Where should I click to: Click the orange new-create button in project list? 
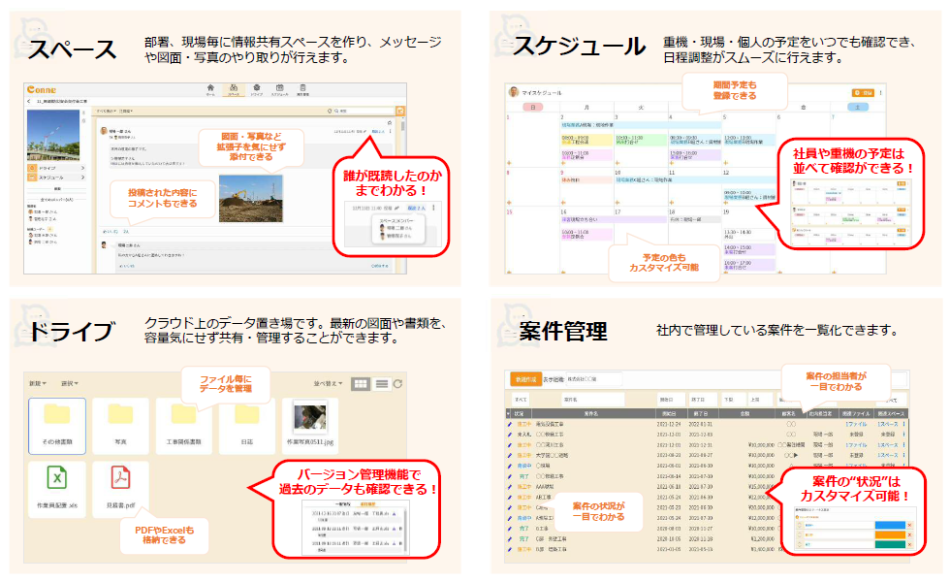point(523,380)
